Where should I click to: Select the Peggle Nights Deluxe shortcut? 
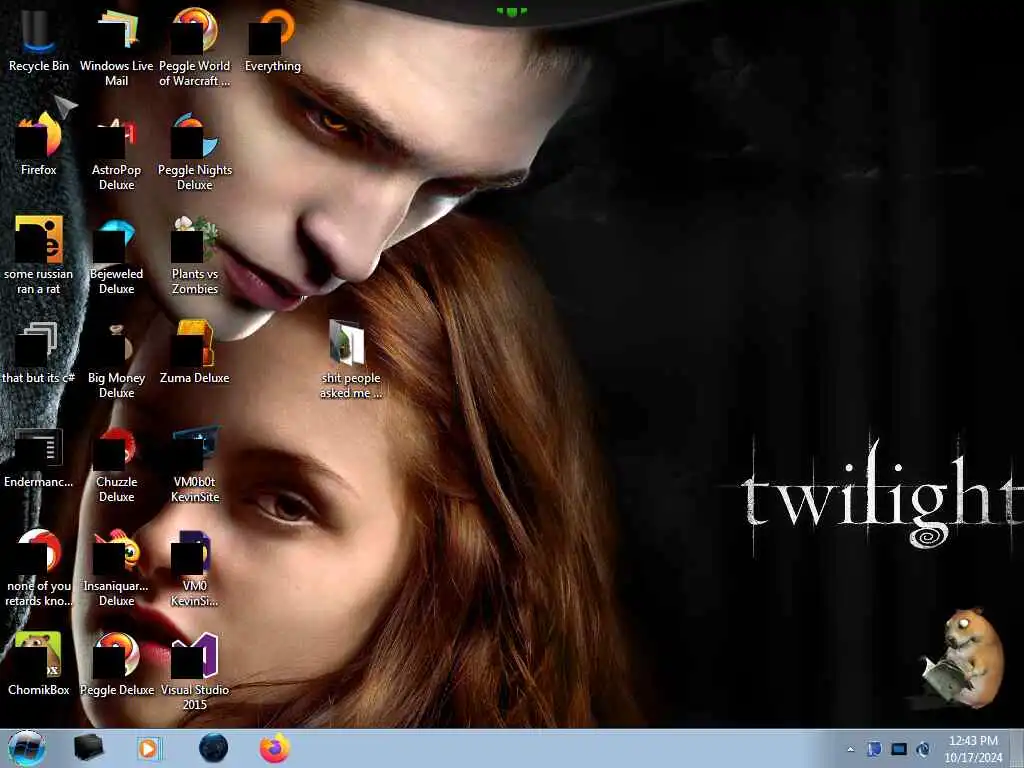pos(195,152)
